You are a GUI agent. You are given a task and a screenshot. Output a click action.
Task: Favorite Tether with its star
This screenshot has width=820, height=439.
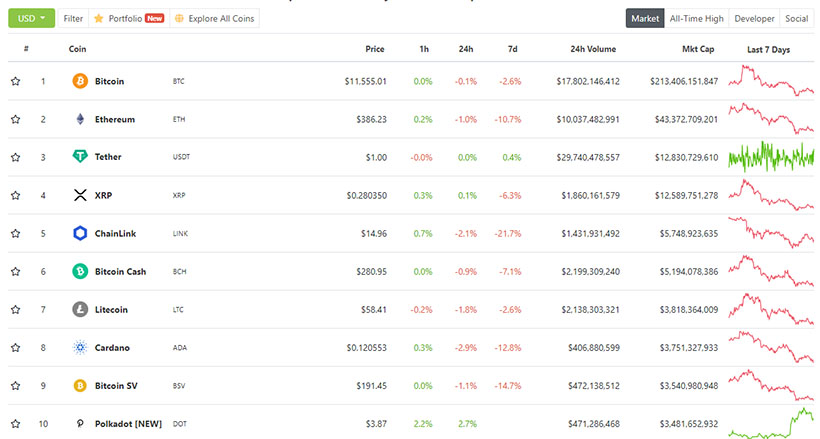[16, 157]
